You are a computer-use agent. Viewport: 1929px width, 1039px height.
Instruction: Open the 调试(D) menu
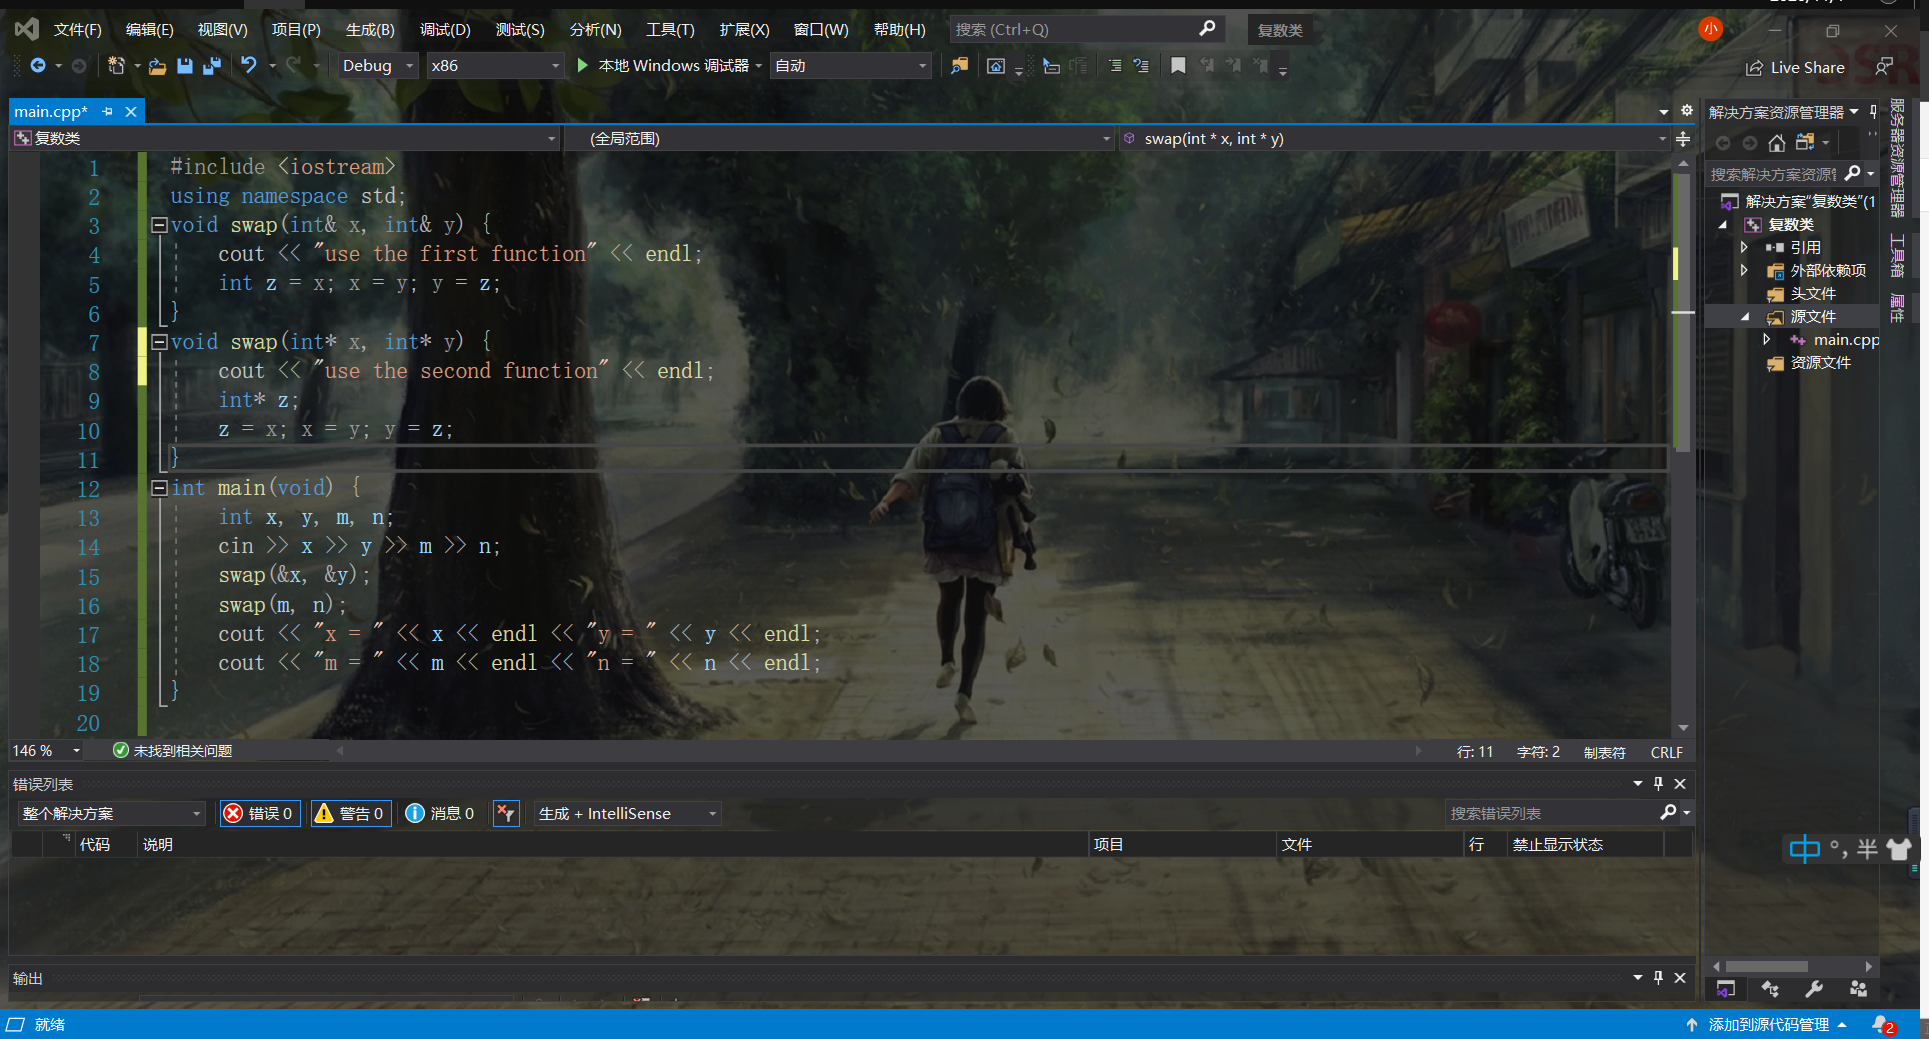pyautogui.click(x=445, y=30)
